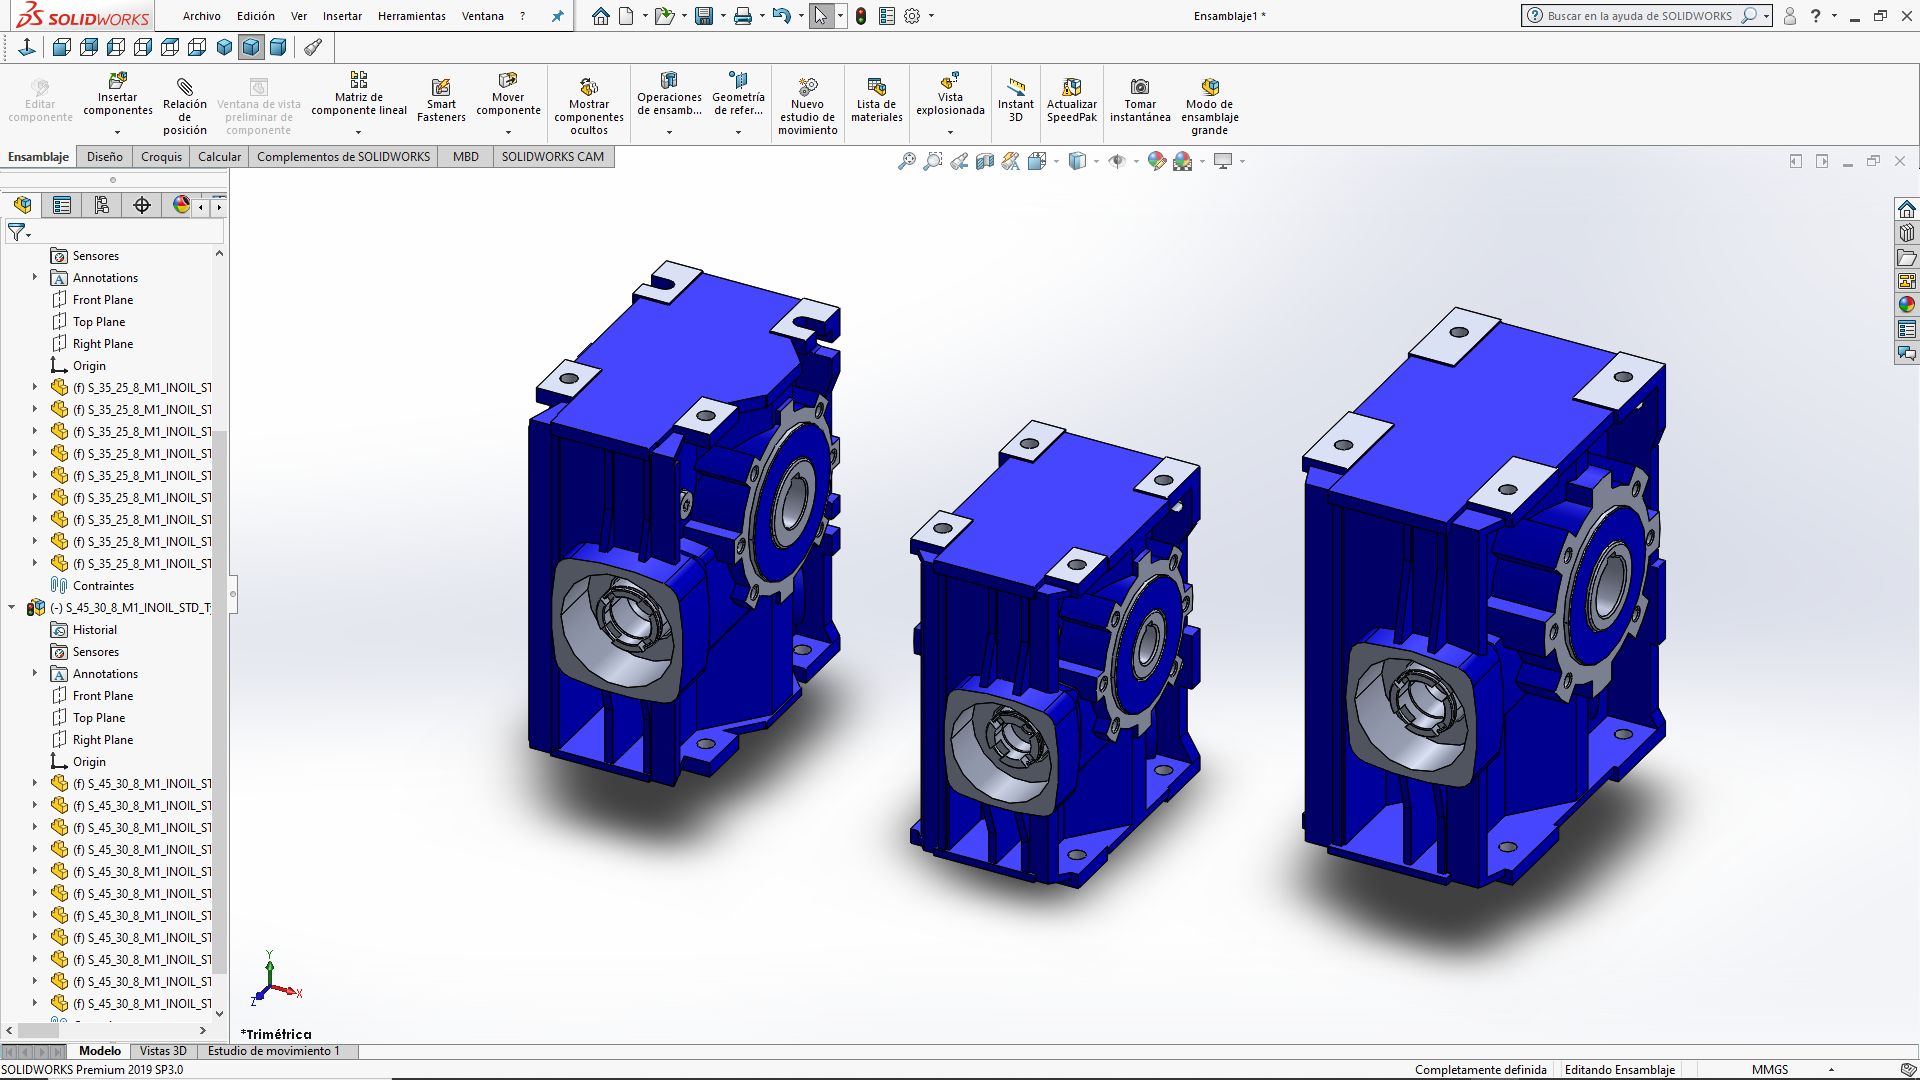1920x1080 pixels.
Task: Open DisplayManager tab in left panel
Action: pos(181,205)
